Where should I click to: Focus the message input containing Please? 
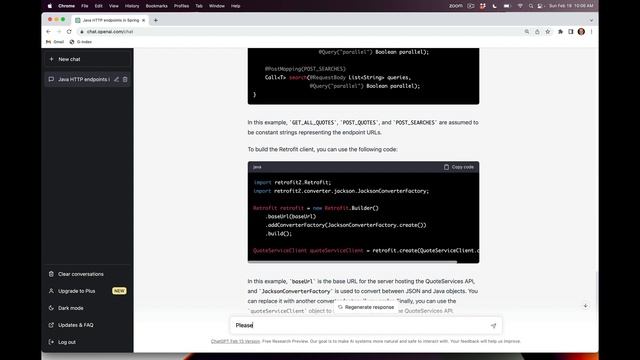[x=366, y=325]
